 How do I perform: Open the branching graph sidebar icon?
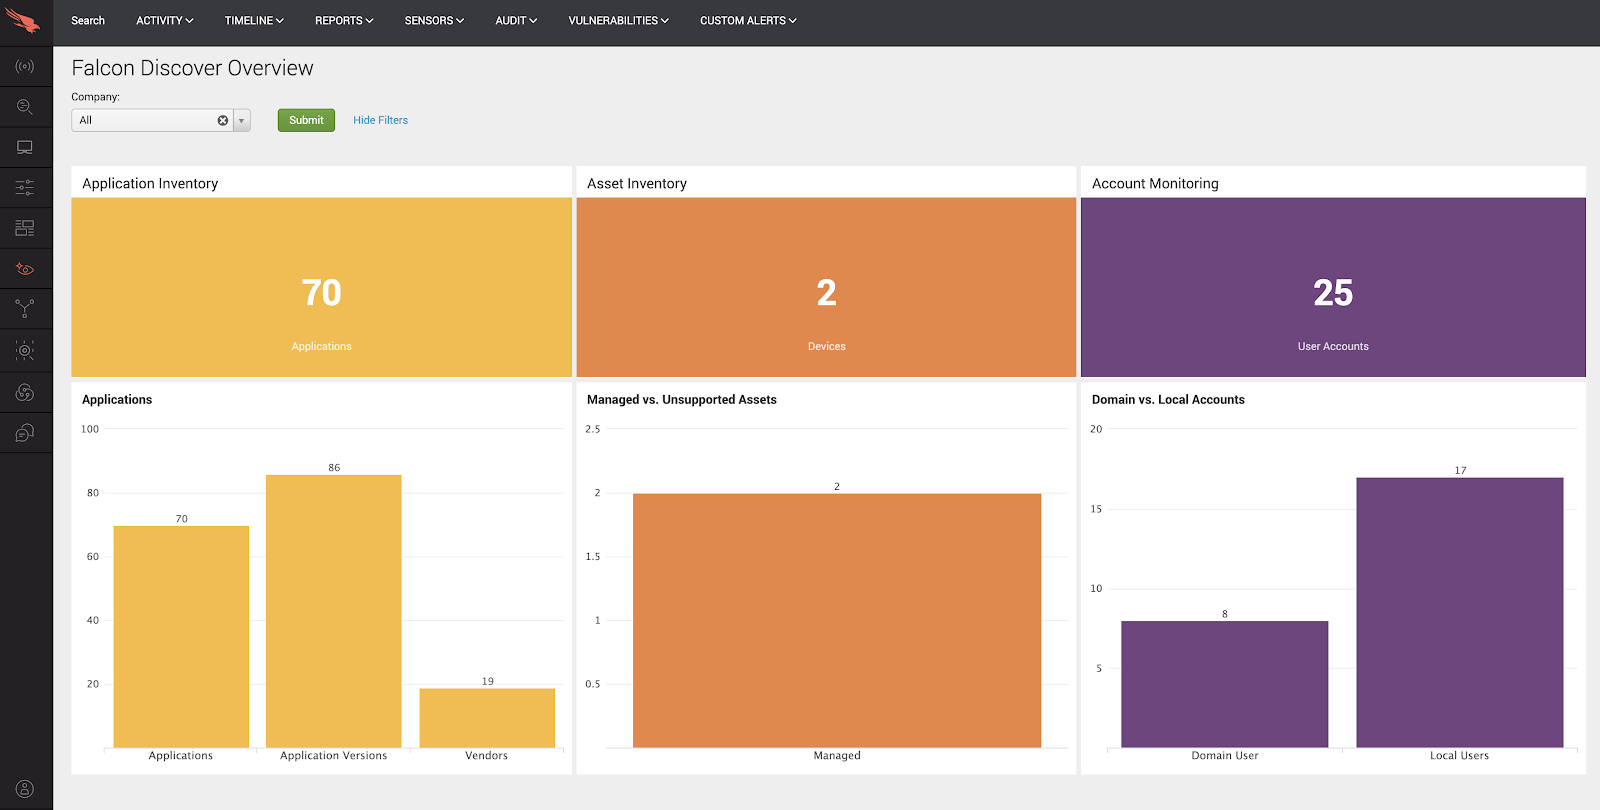point(25,309)
